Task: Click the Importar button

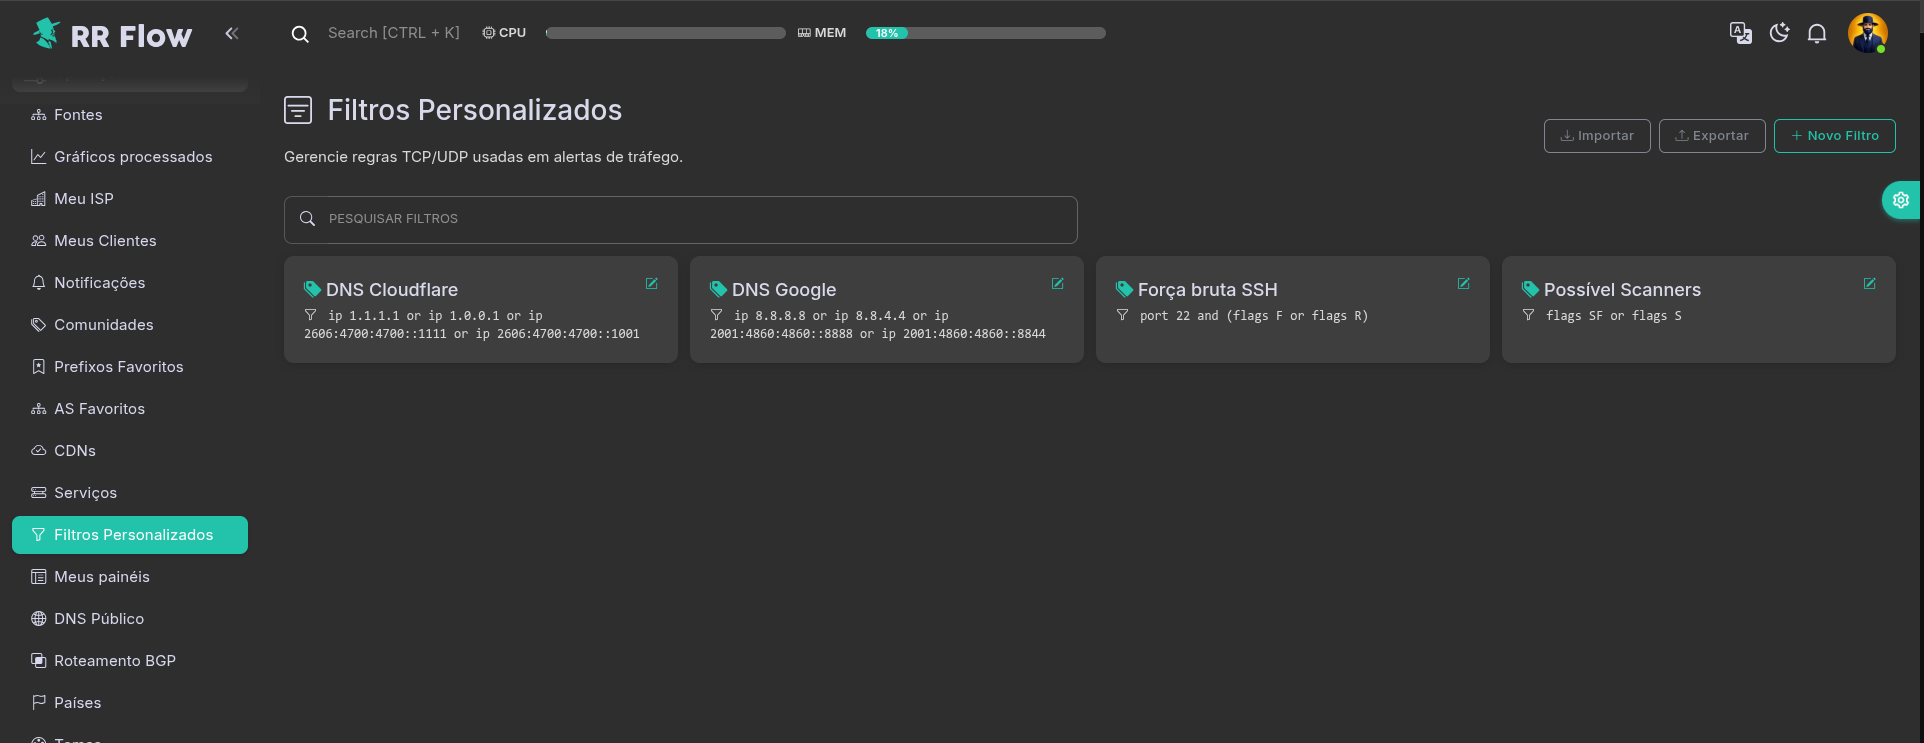Action: point(1596,136)
